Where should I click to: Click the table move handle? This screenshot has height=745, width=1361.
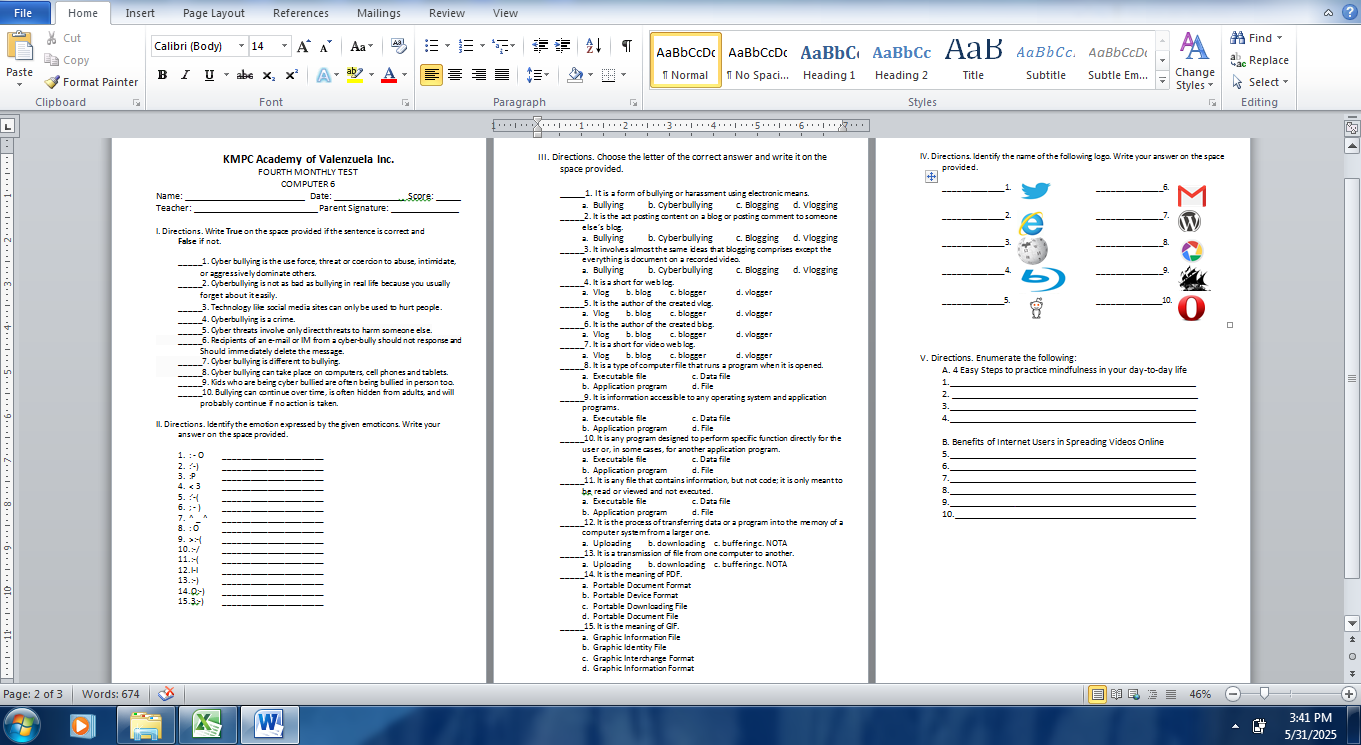point(930,176)
